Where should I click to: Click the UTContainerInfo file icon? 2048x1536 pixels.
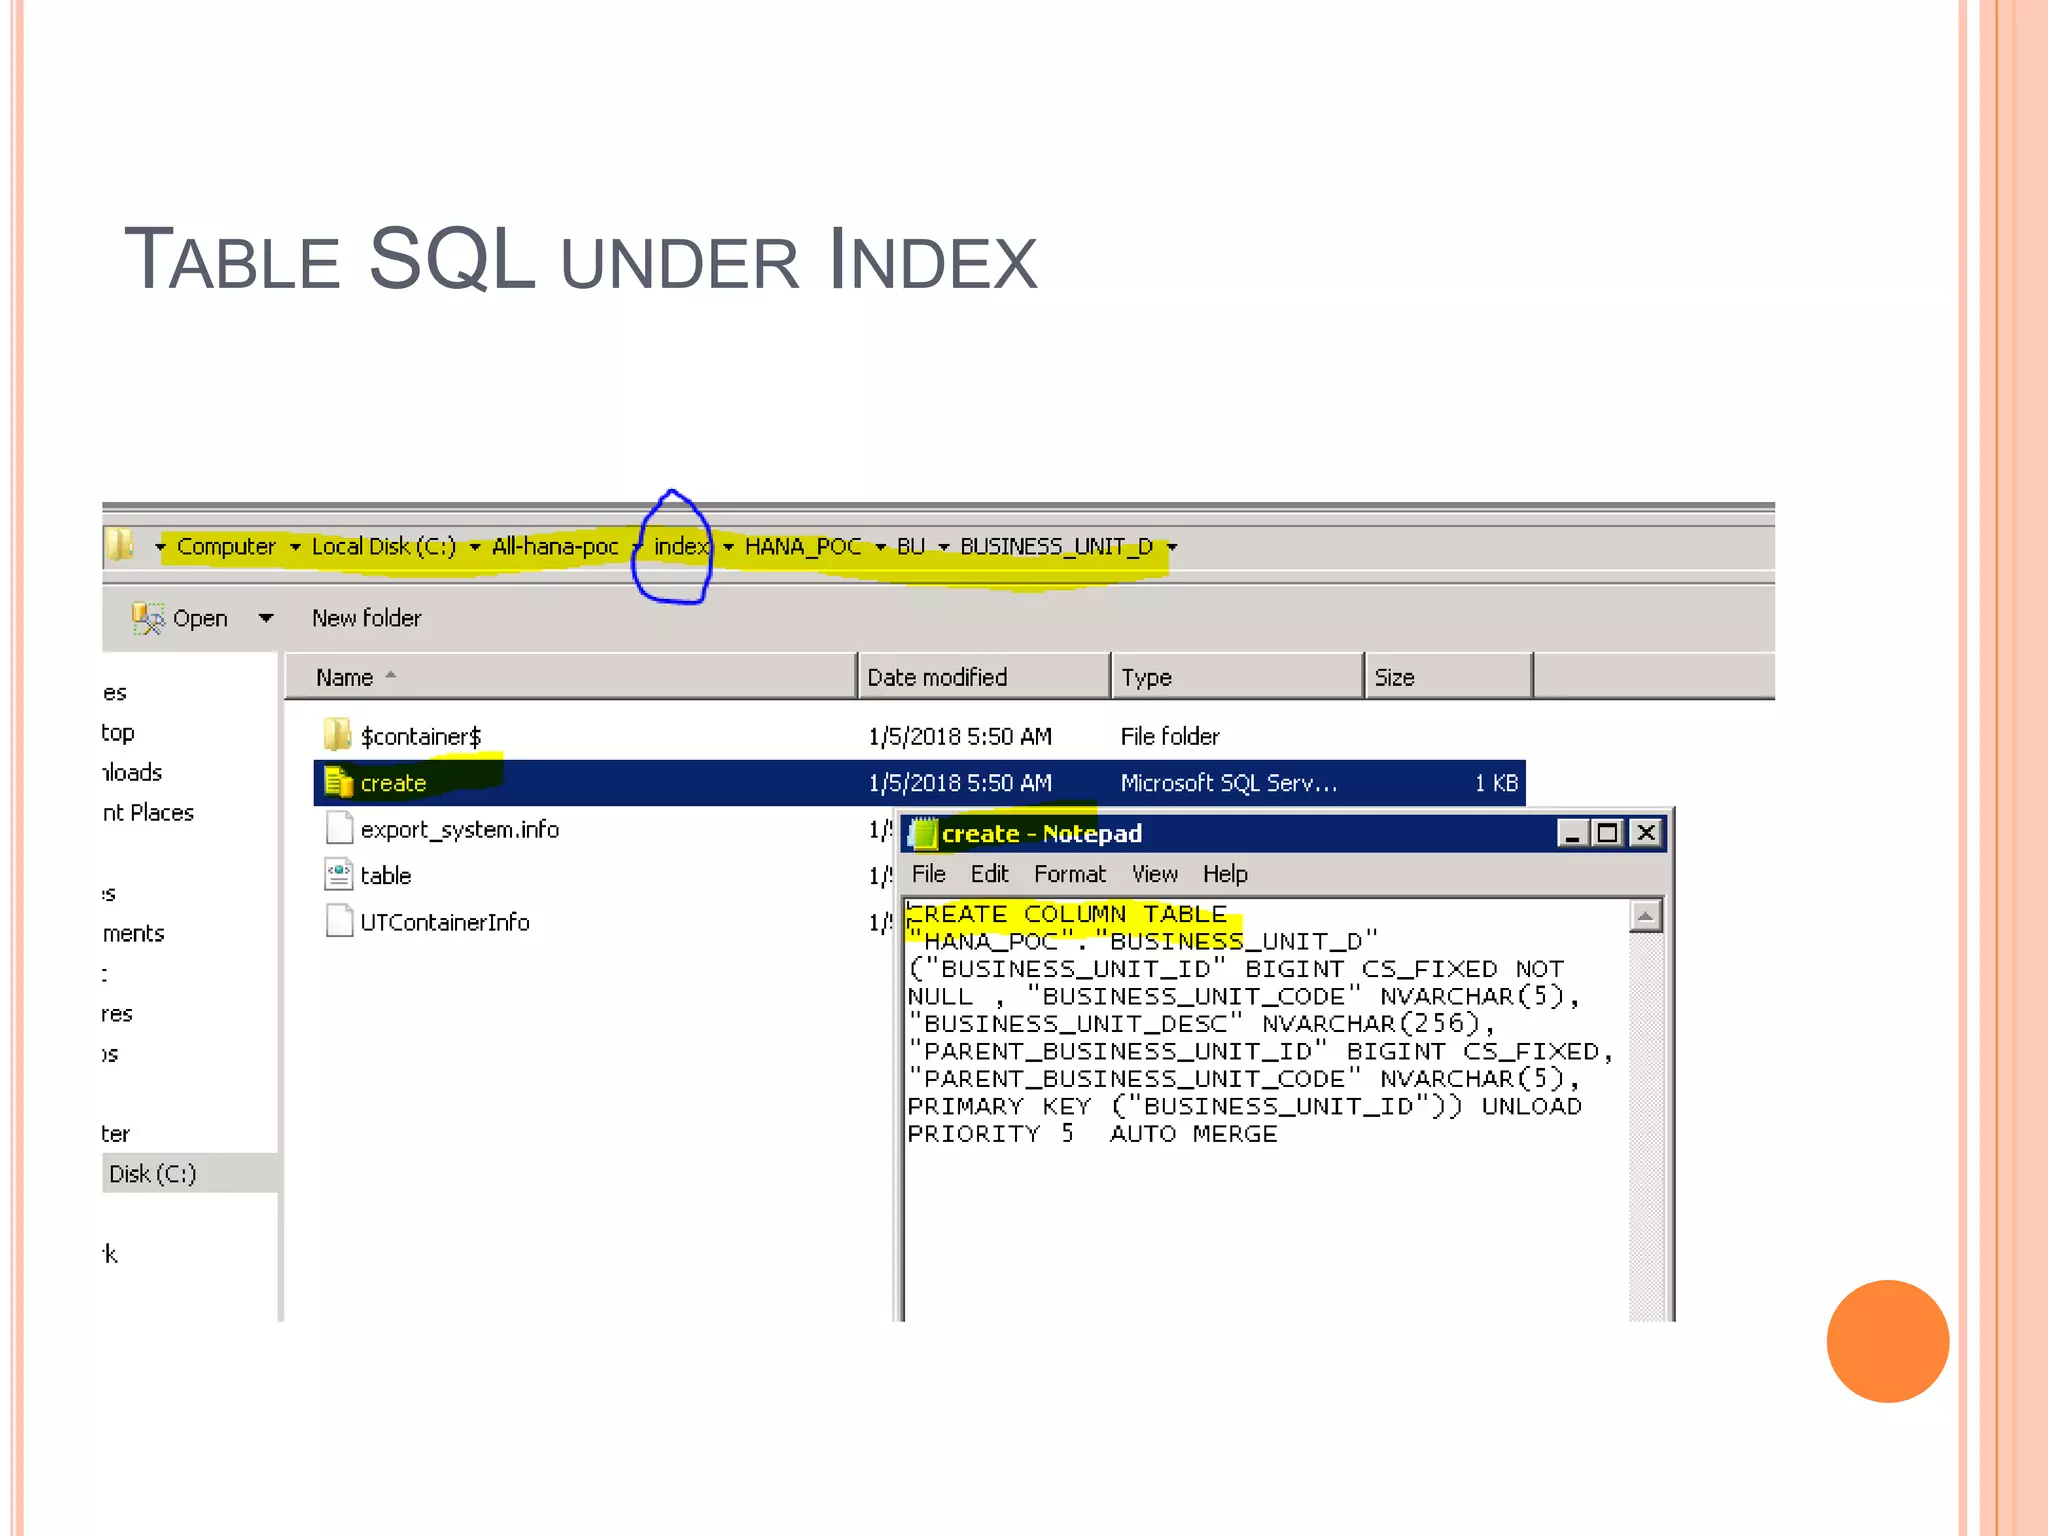point(339,921)
